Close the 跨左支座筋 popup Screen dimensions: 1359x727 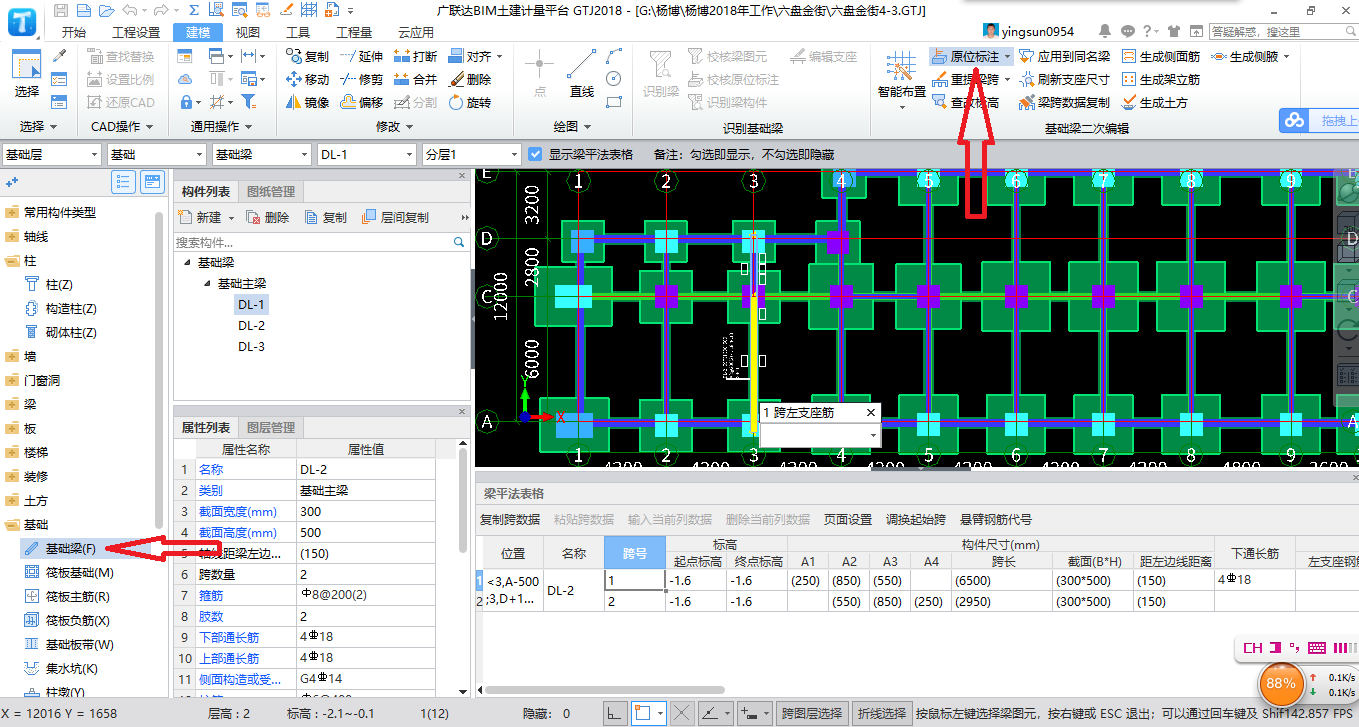click(x=871, y=412)
